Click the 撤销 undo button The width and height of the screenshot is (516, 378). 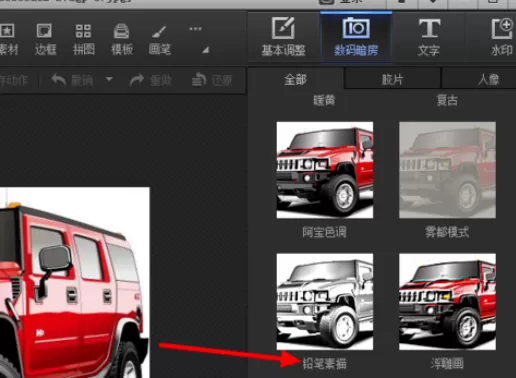click(x=72, y=80)
